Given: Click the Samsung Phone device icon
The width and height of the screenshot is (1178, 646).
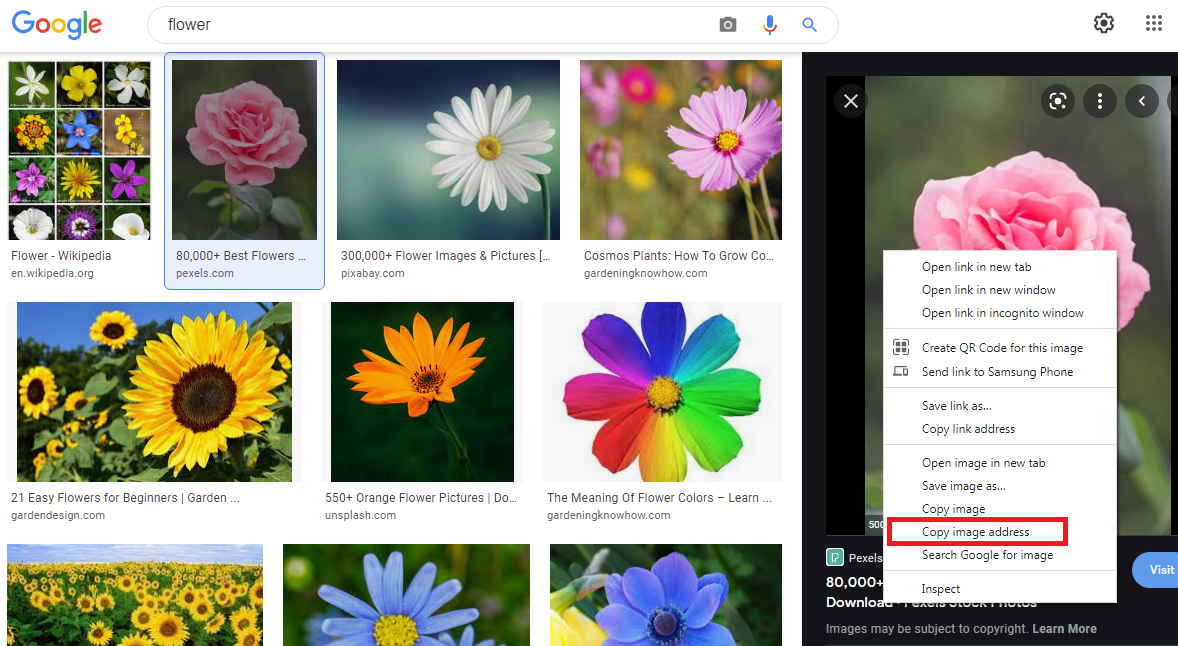Looking at the screenshot, I should click(x=901, y=371).
